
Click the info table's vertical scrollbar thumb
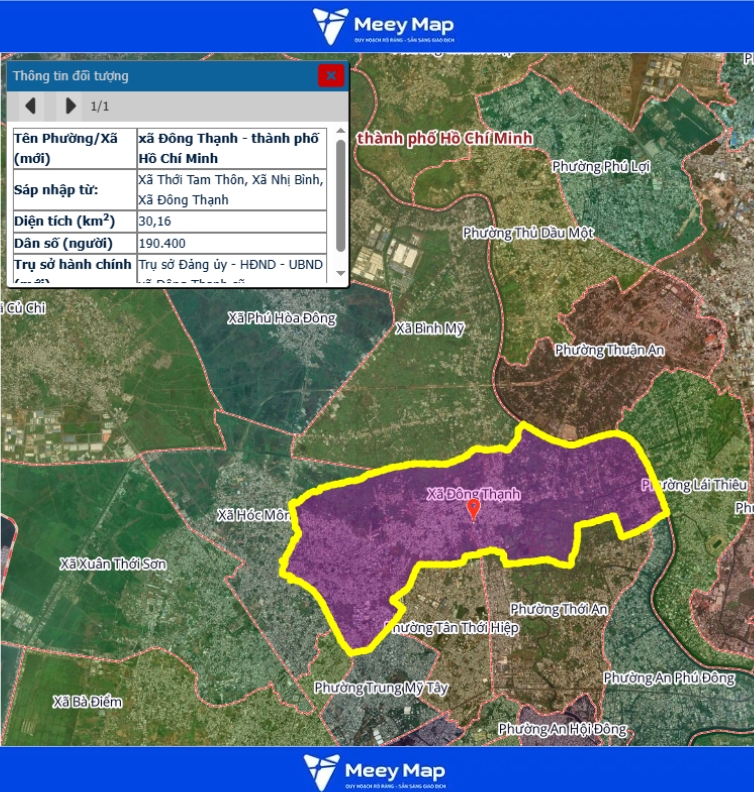[x=341, y=195]
